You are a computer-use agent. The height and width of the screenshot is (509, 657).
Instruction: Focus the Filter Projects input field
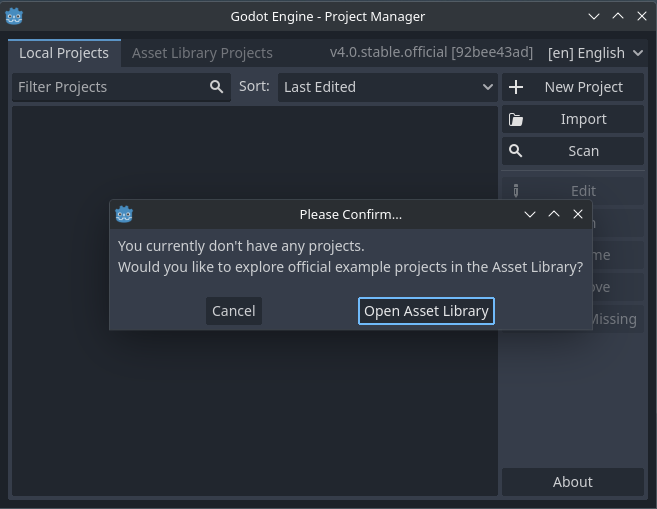coord(122,87)
